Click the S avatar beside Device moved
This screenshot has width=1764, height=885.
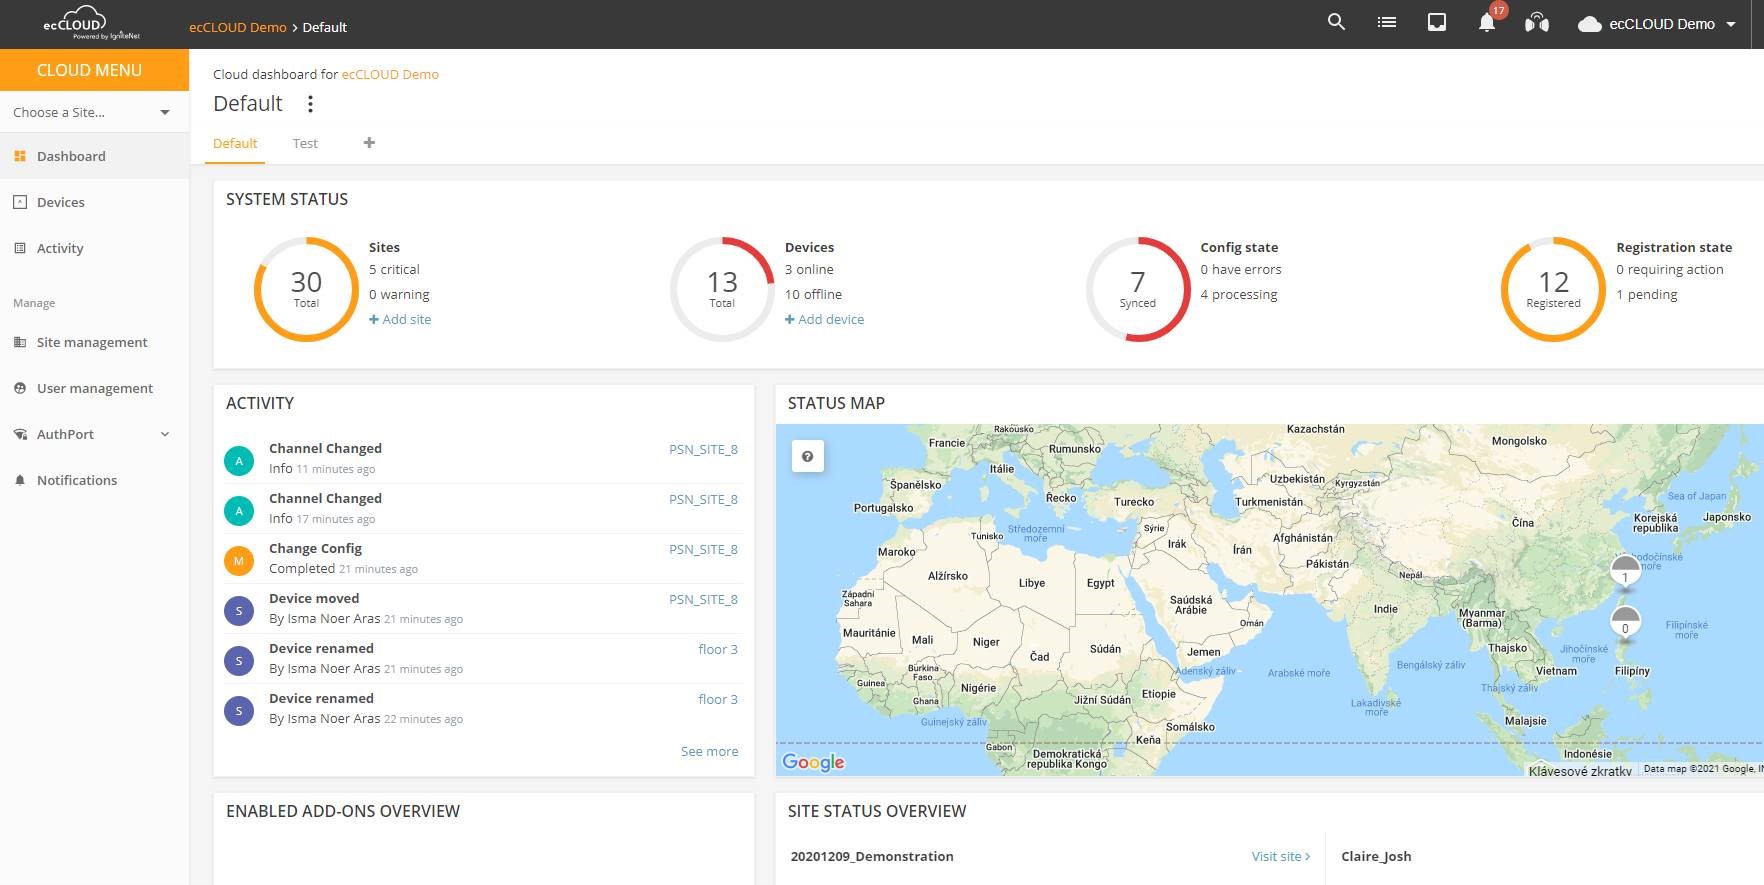(x=239, y=611)
